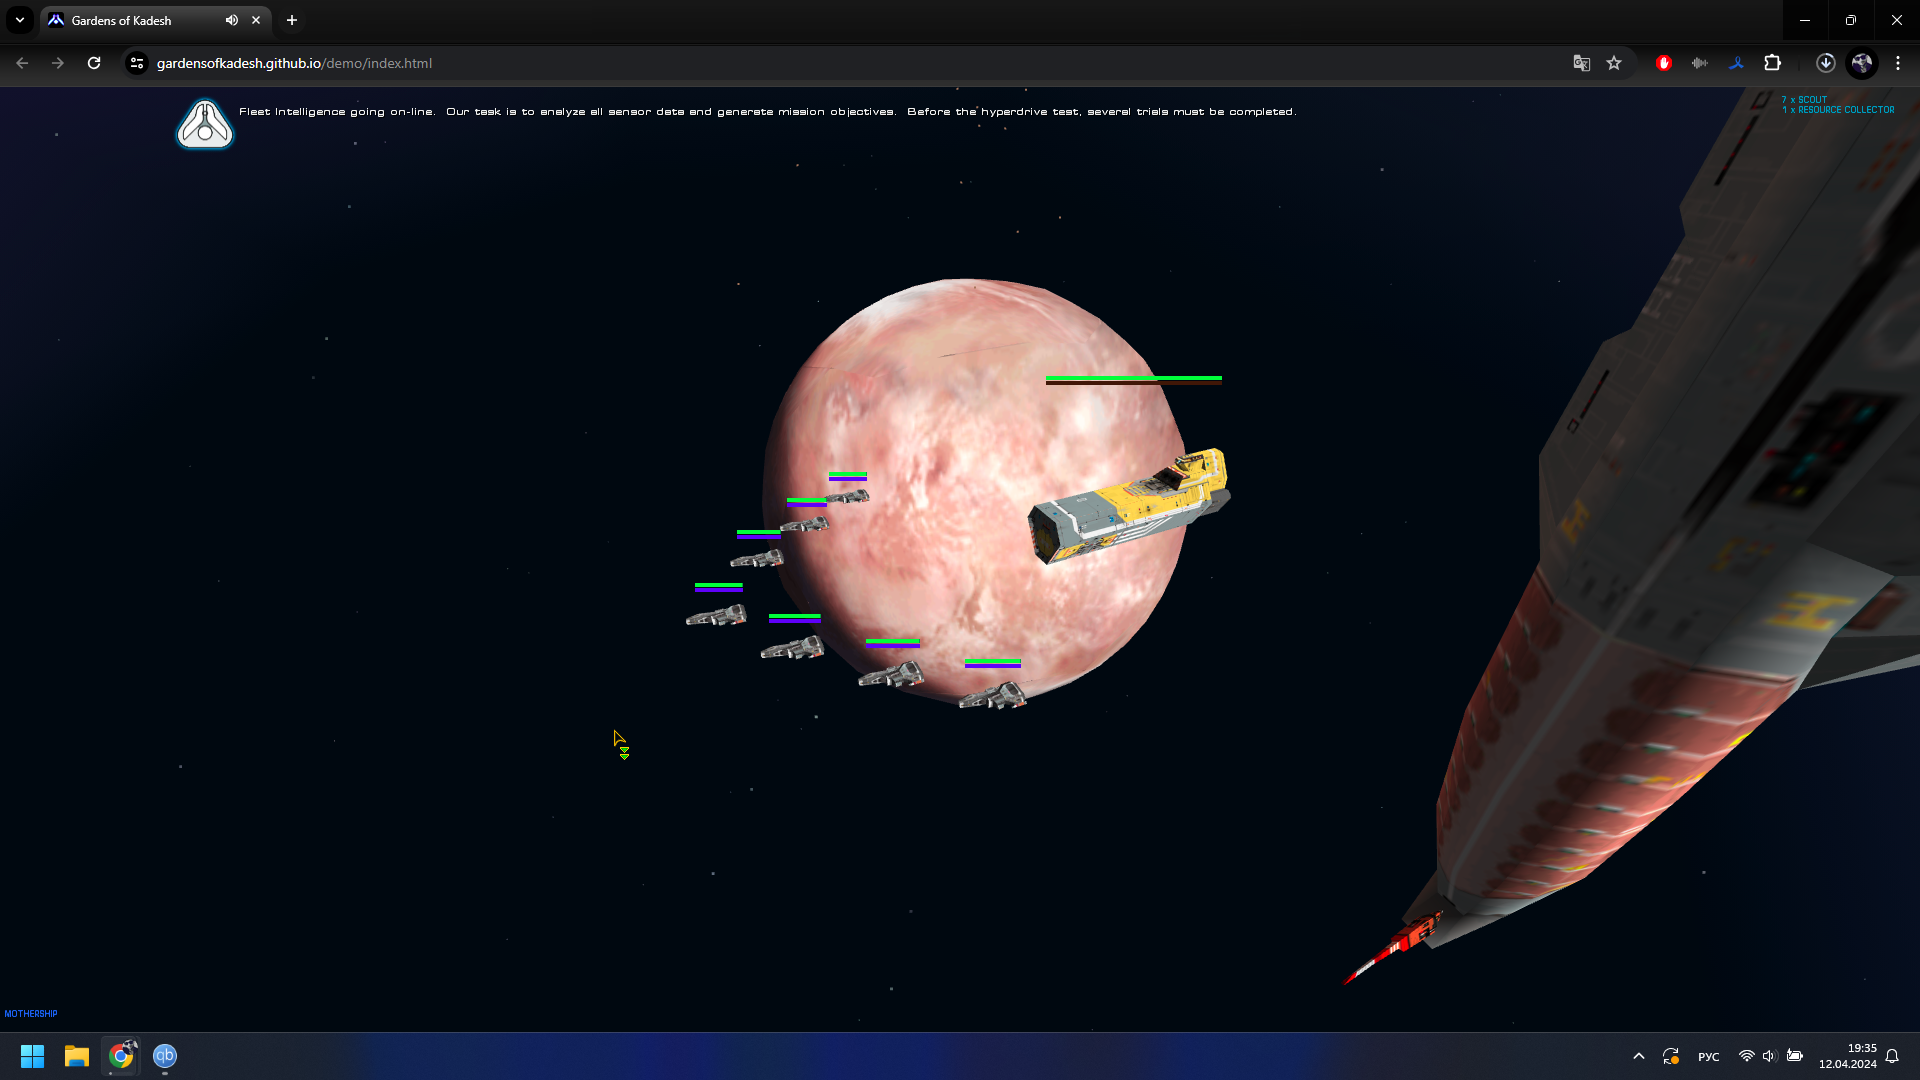Open the volume tray icon
1920x1080 pixels.
[x=1769, y=1056]
